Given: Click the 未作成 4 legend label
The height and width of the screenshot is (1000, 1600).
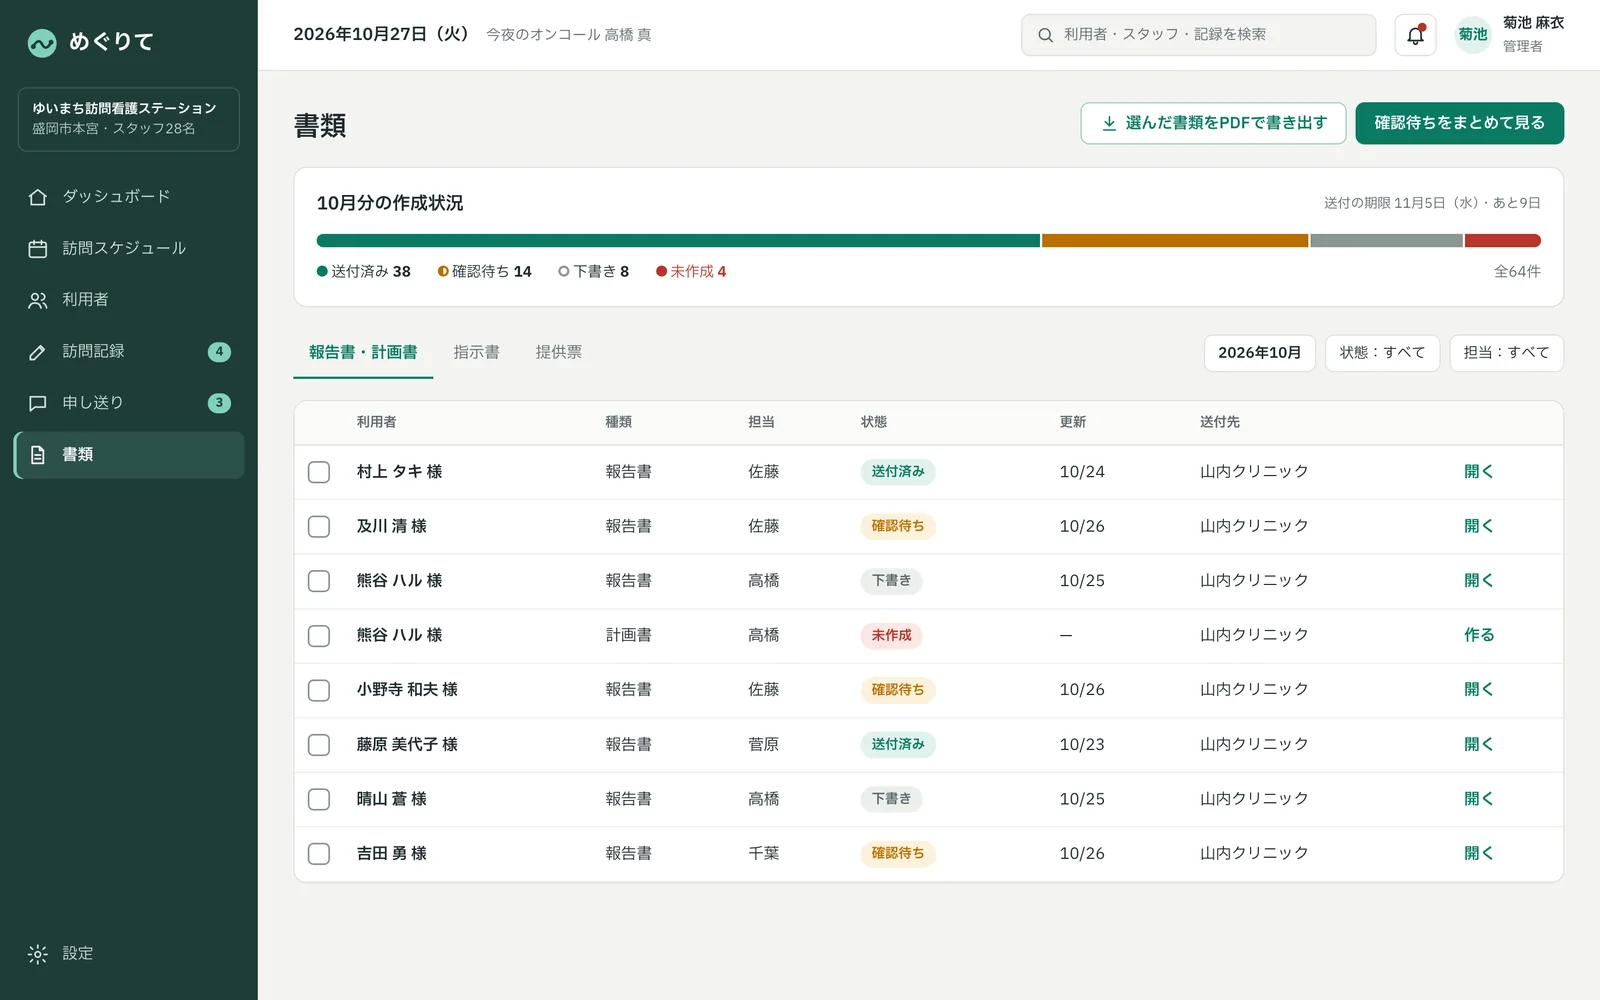Looking at the screenshot, I should (691, 272).
